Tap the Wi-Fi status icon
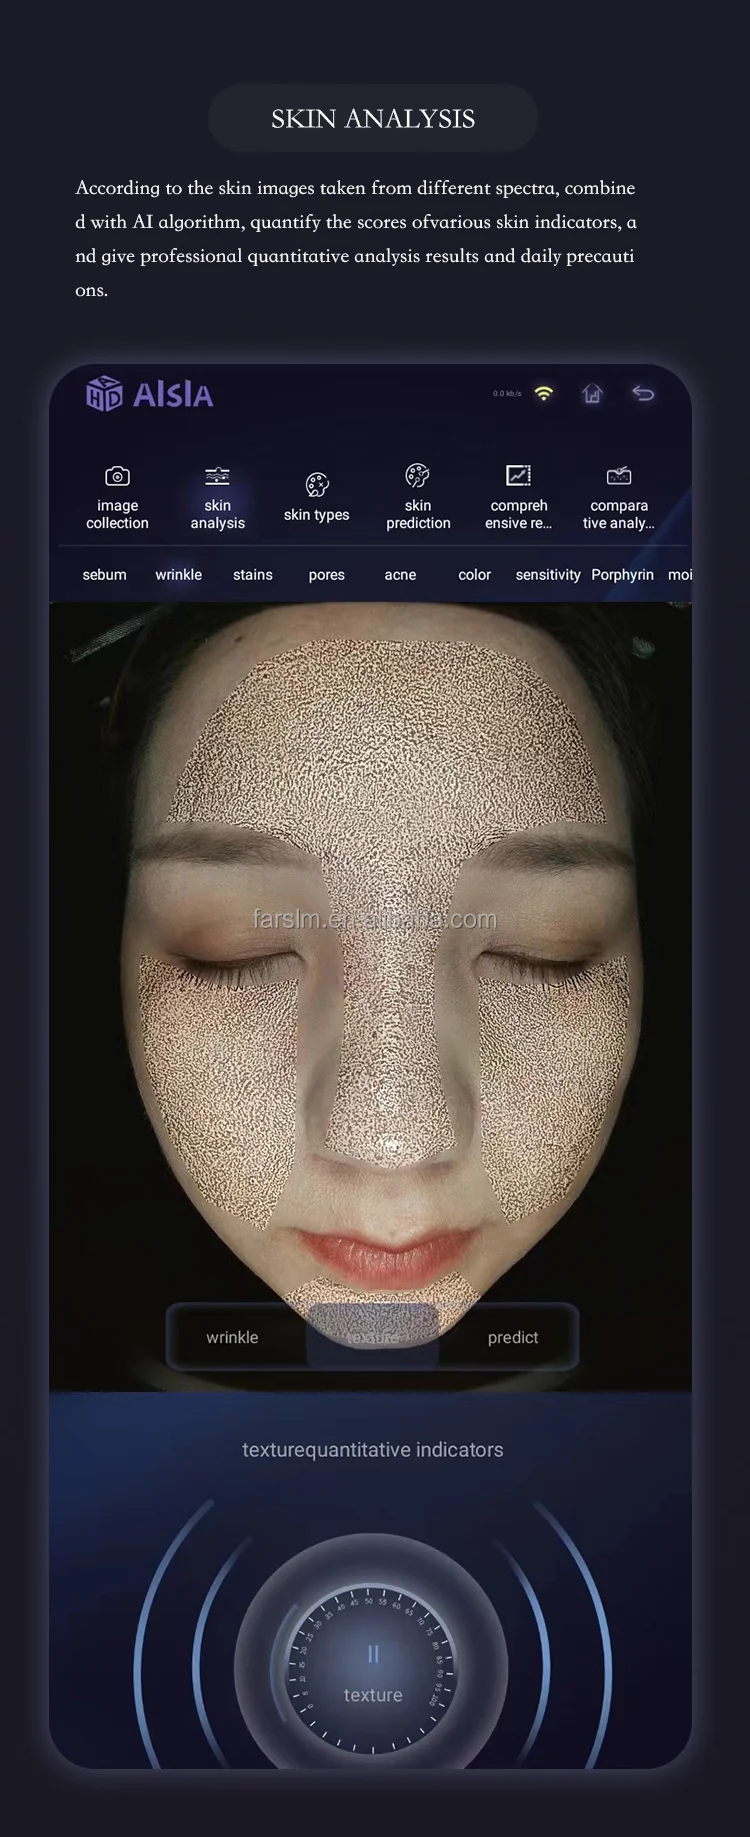750x1837 pixels. tap(544, 393)
